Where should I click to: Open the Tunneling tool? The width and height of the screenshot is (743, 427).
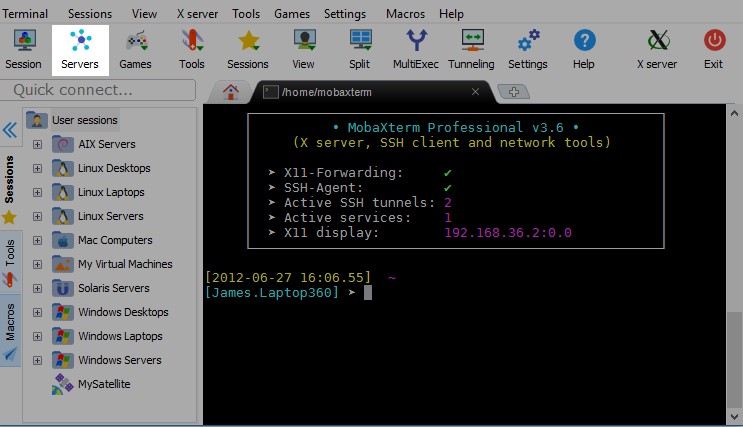[471, 50]
